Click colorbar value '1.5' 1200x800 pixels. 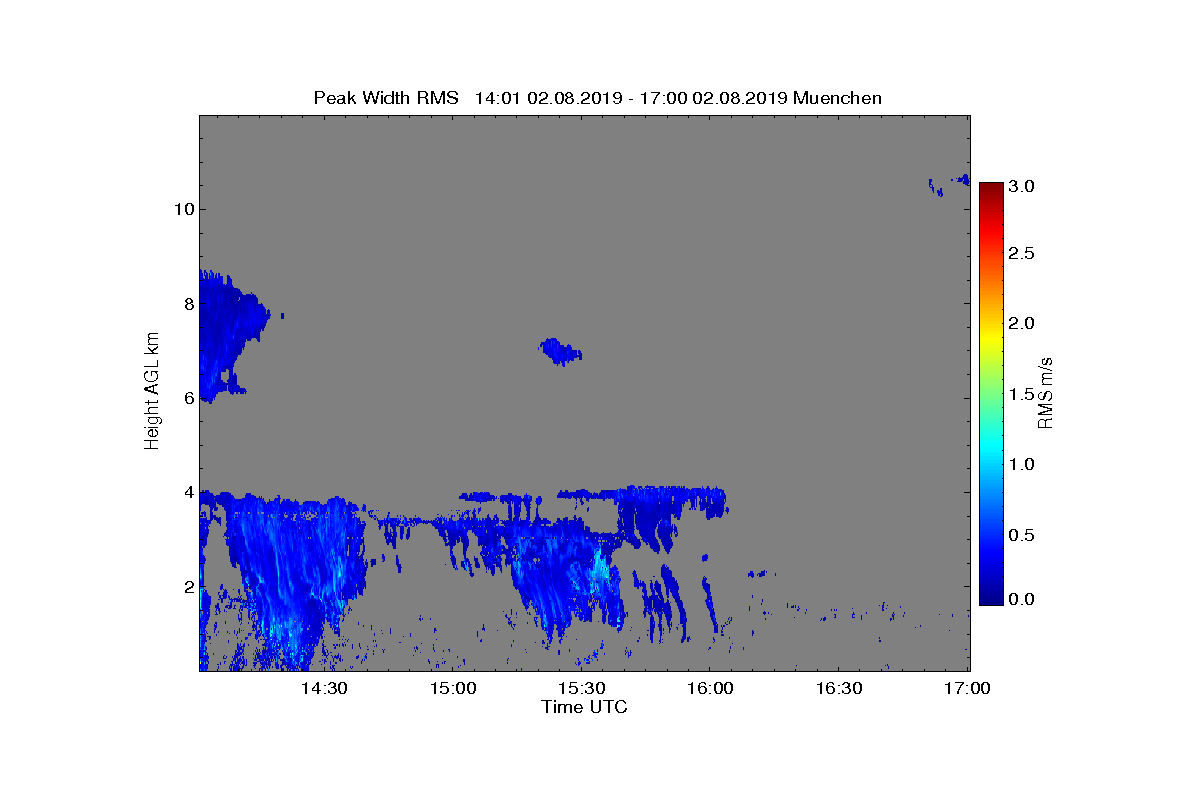click(x=1021, y=395)
